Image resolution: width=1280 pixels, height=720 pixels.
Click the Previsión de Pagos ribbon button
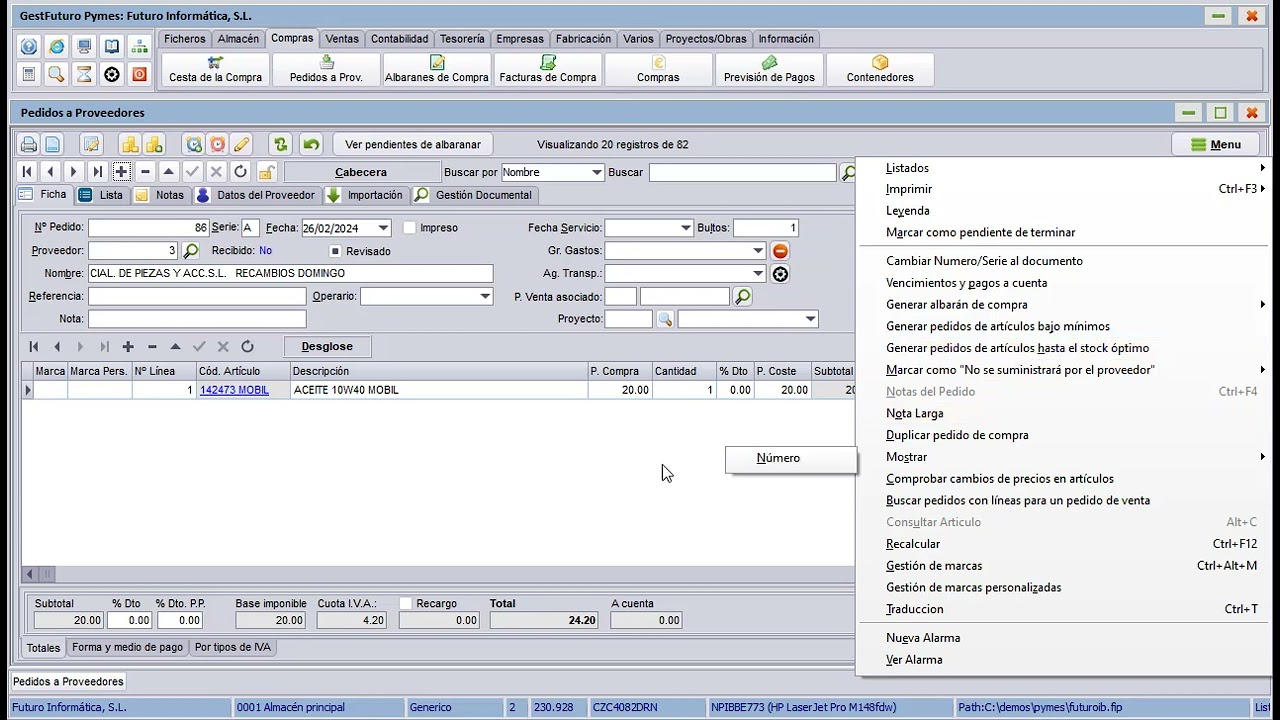click(769, 69)
